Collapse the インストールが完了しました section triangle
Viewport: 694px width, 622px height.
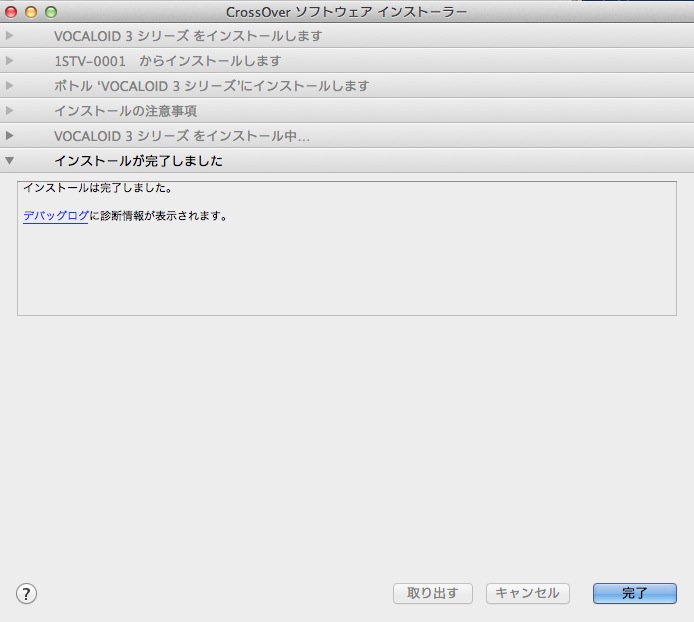(9, 160)
